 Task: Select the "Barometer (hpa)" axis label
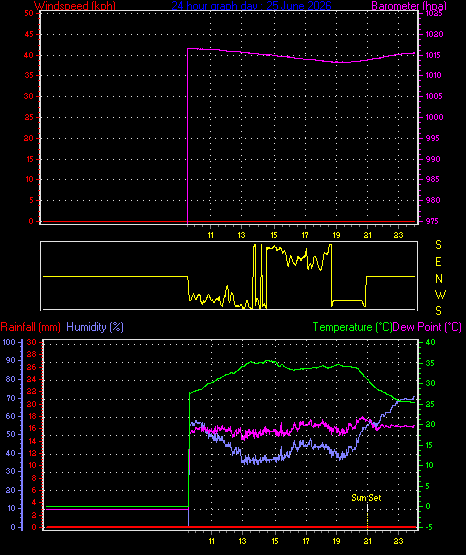coord(409,6)
